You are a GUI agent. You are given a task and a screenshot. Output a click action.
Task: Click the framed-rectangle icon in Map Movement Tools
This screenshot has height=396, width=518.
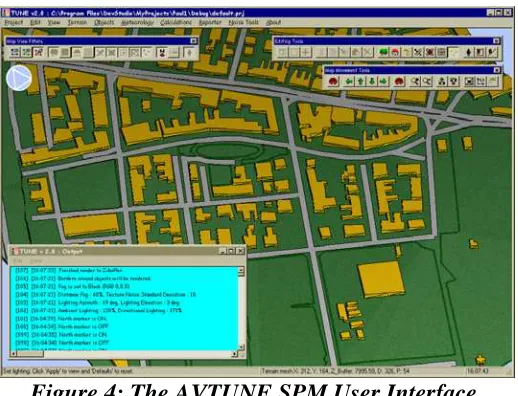tap(469, 81)
